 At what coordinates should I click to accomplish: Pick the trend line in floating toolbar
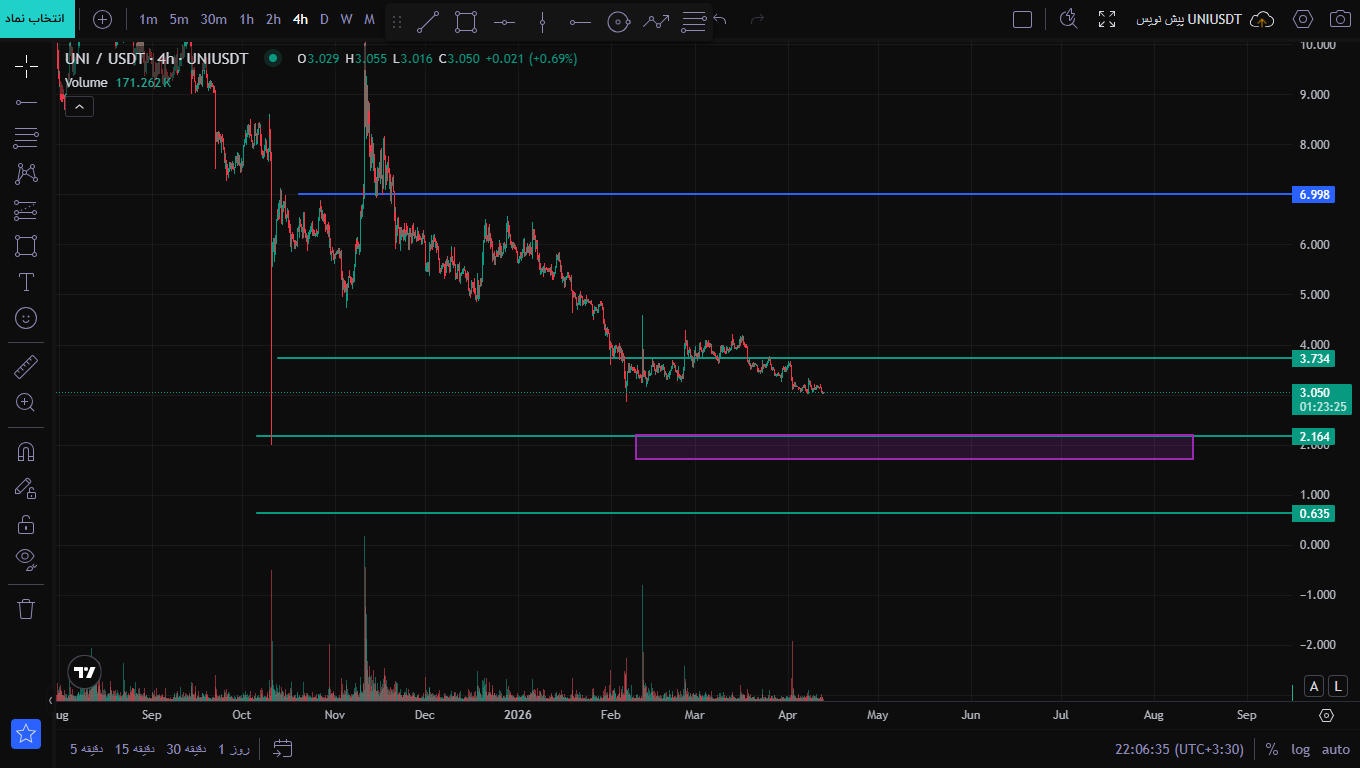(x=427, y=21)
